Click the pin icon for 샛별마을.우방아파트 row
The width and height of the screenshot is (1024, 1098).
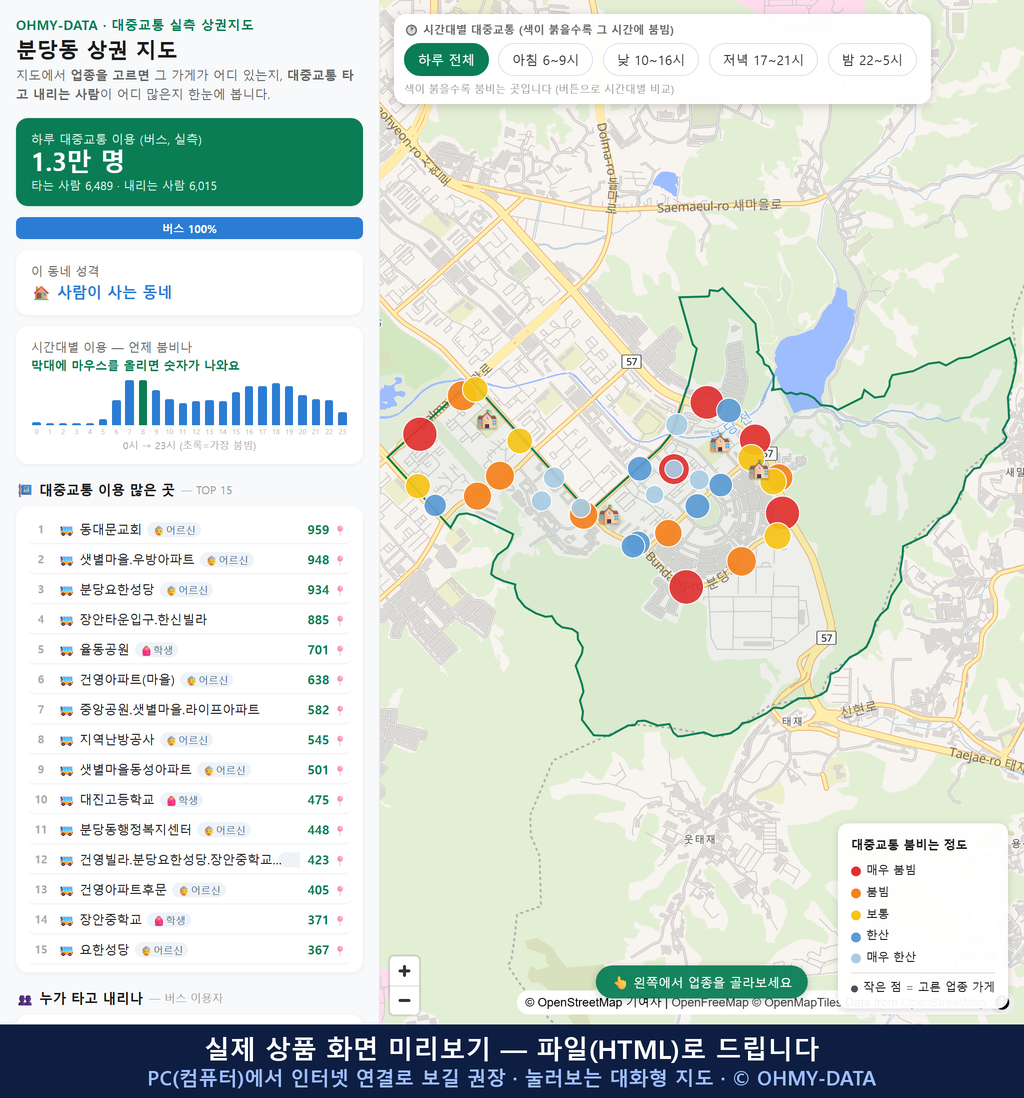[340, 560]
